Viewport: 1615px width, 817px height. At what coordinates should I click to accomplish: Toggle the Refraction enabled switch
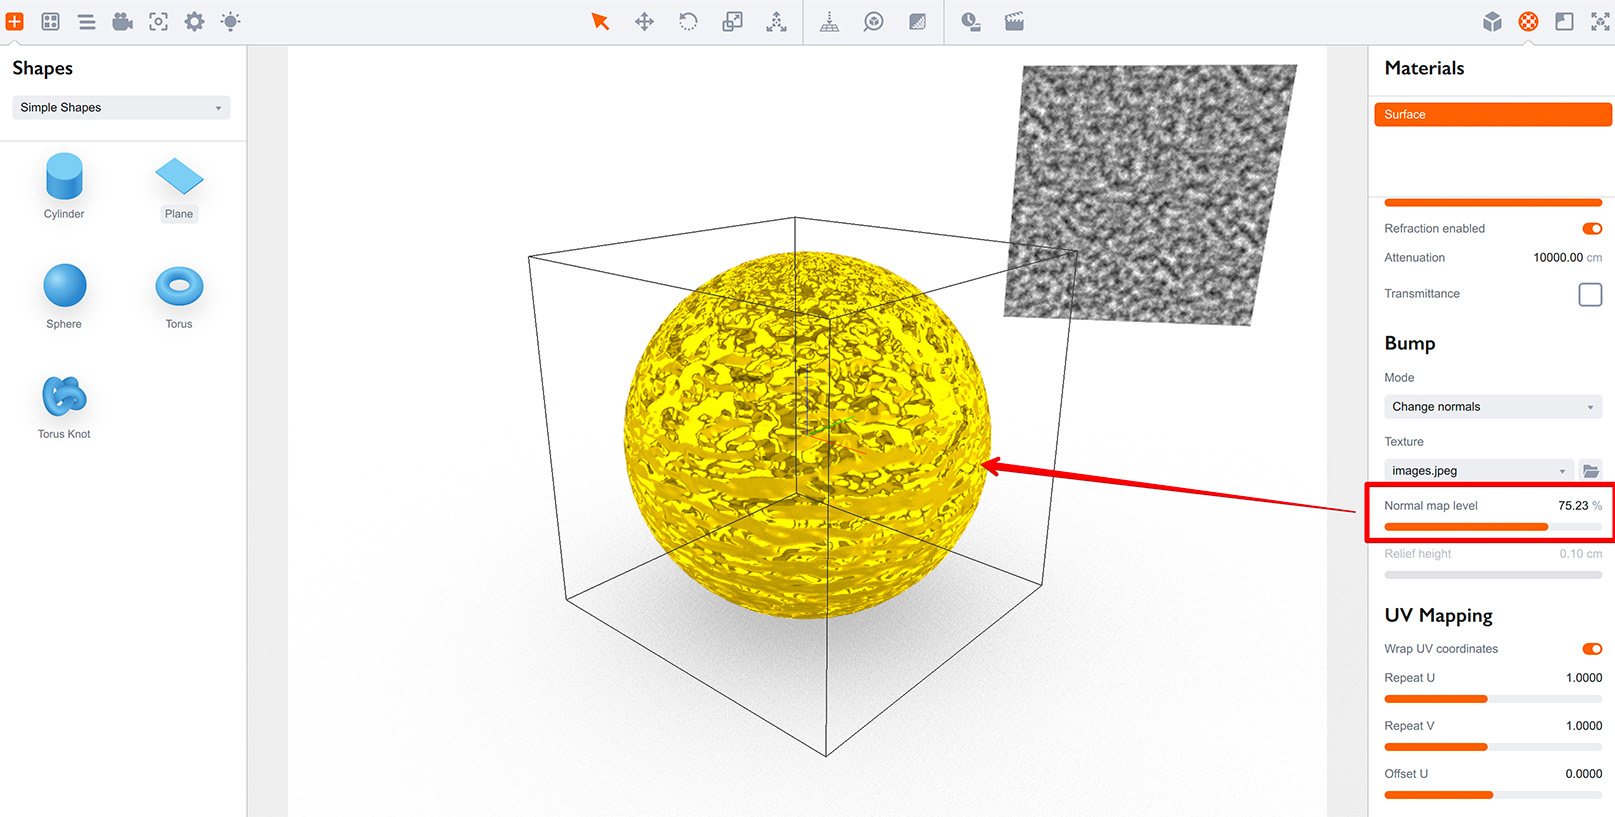tap(1592, 228)
